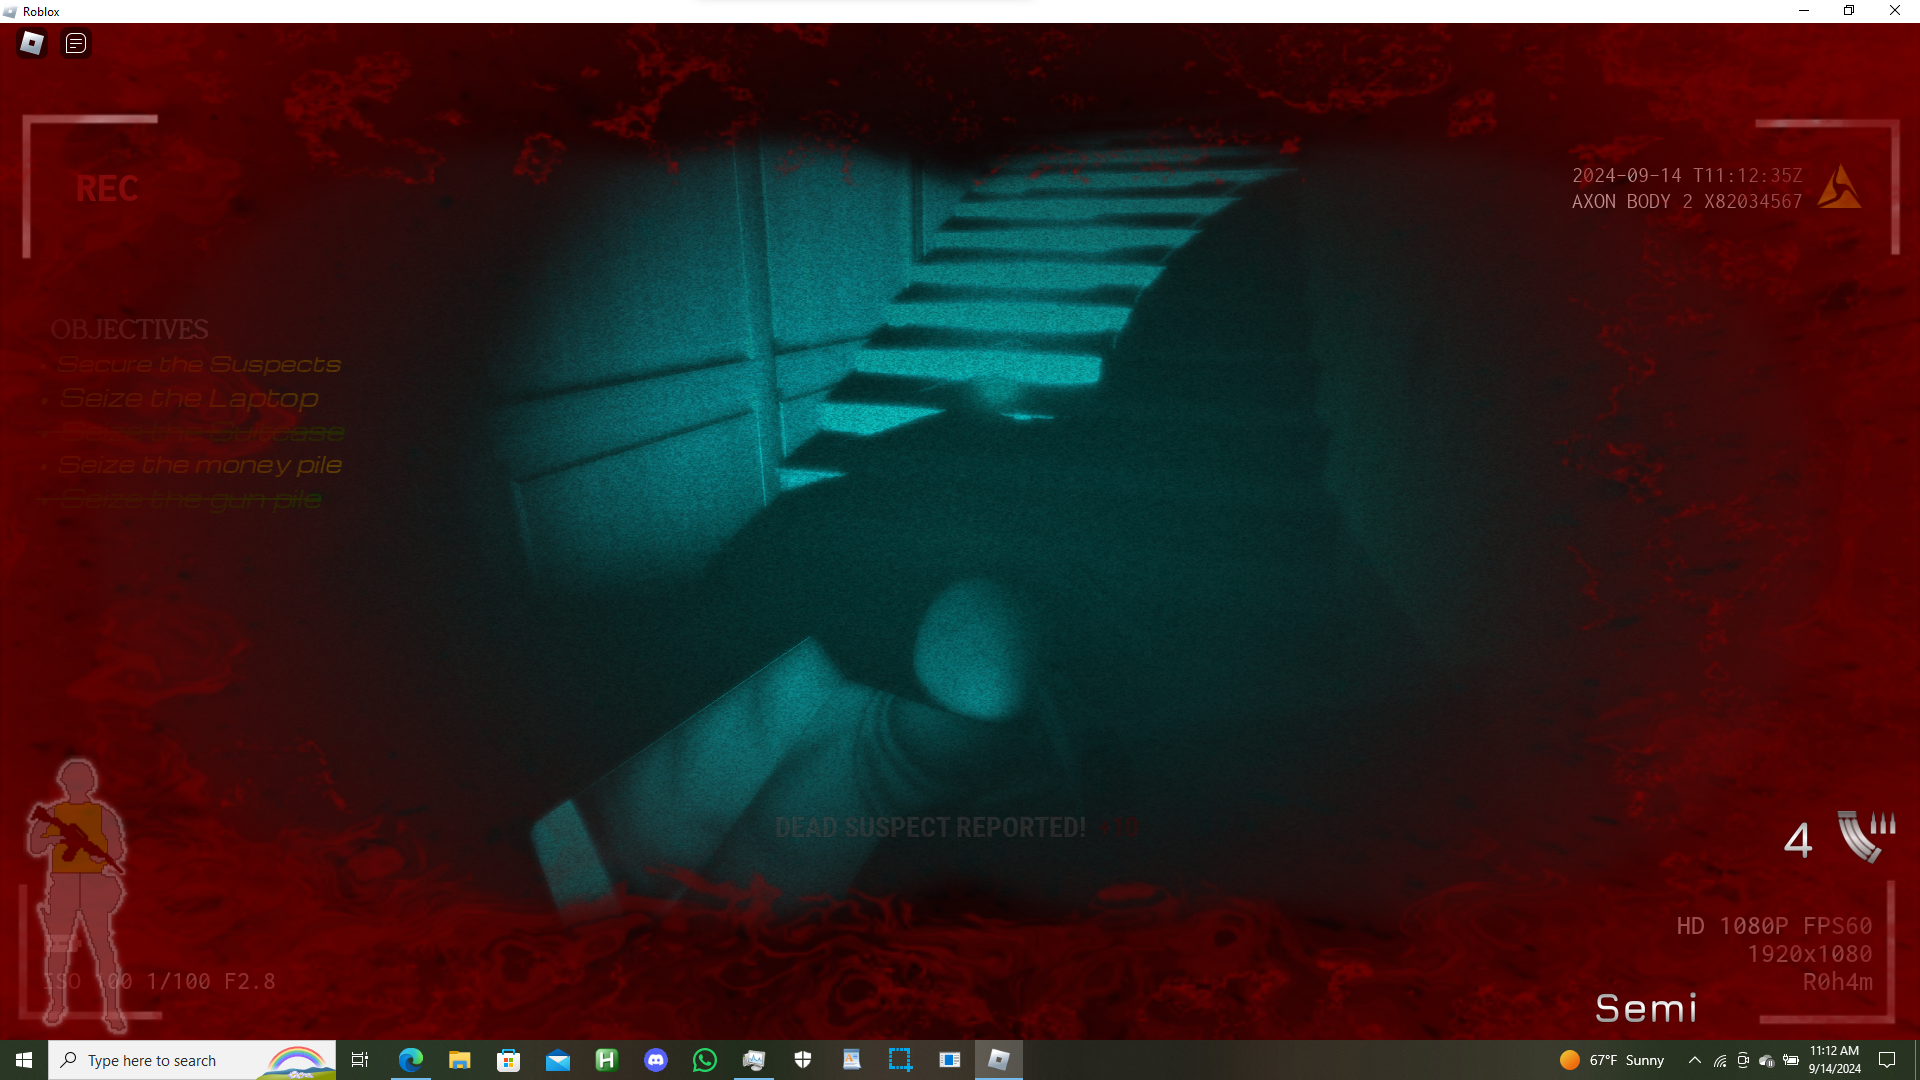The height and width of the screenshot is (1080, 1920).
Task: Open Discord from the taskbar
Action: tap(656, 1060)
